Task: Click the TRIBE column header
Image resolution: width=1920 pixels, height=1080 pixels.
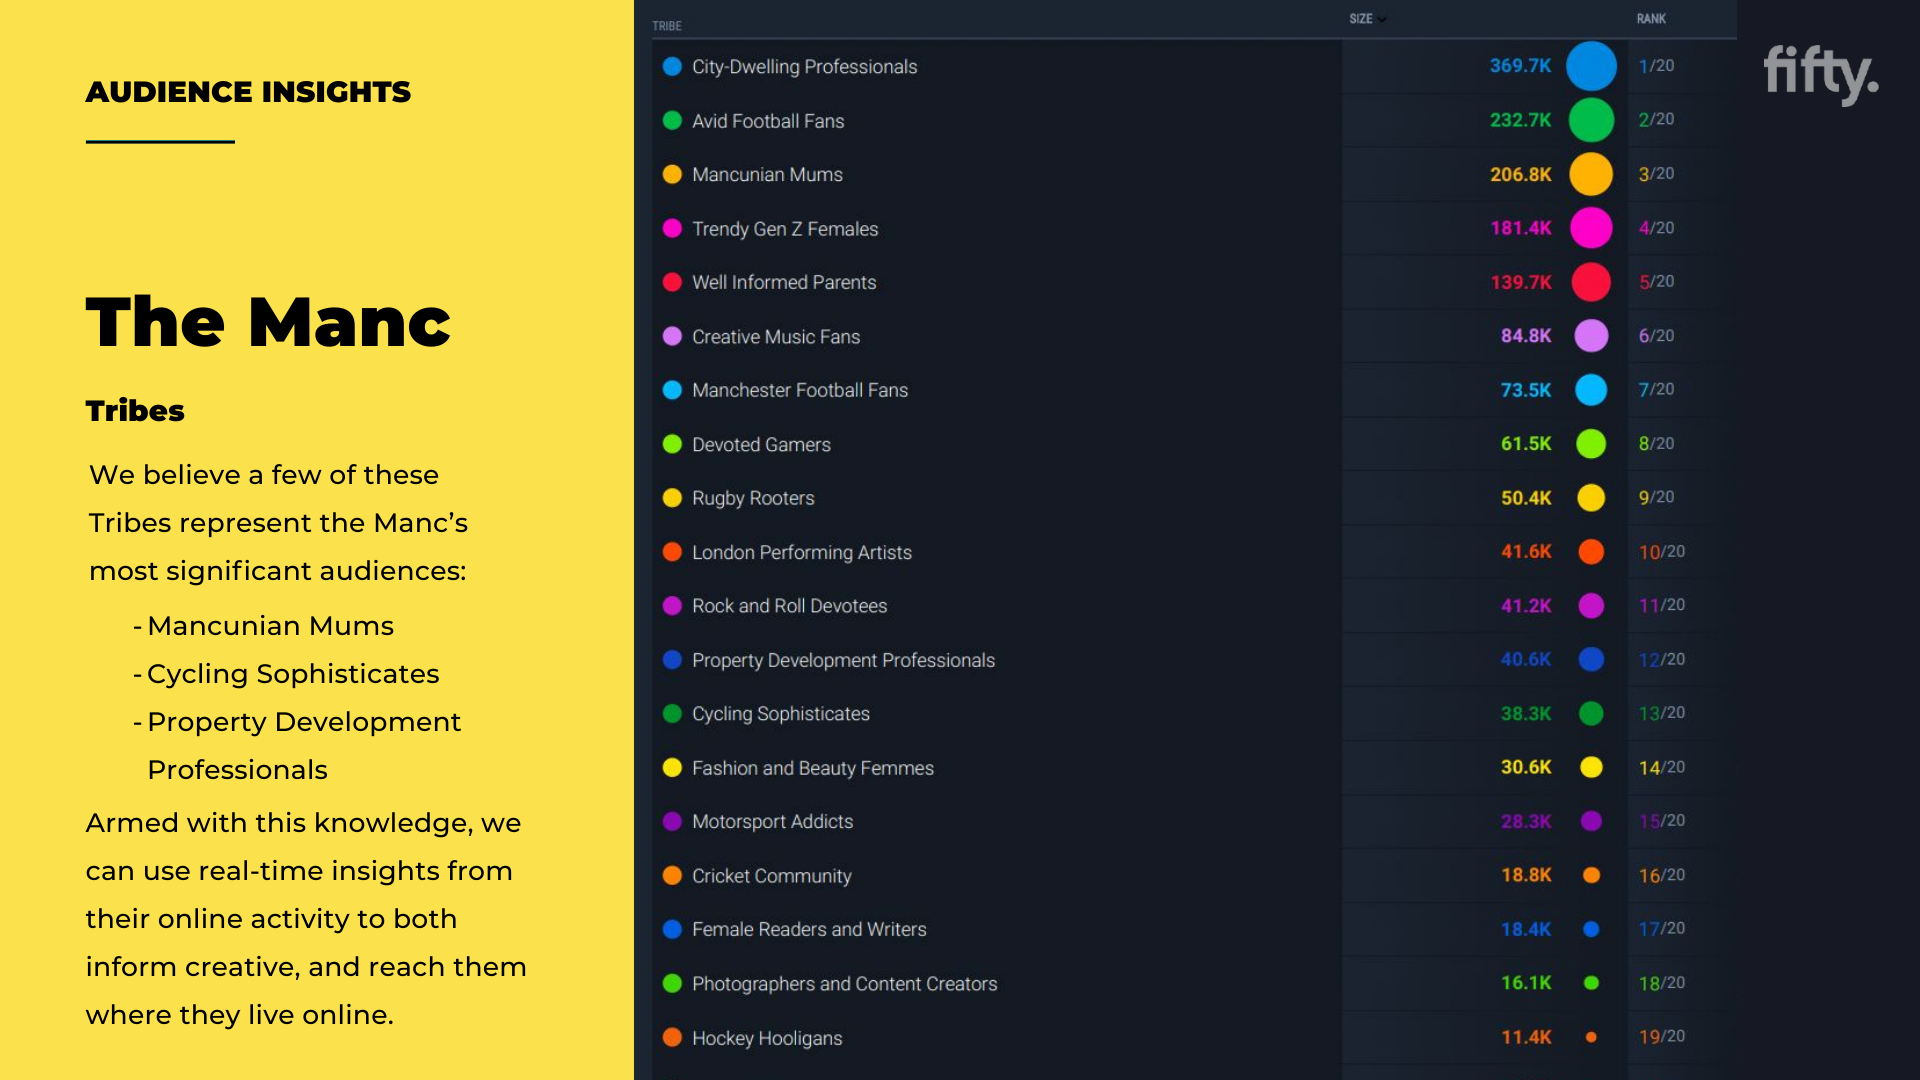Action: (x=667, y=26)
